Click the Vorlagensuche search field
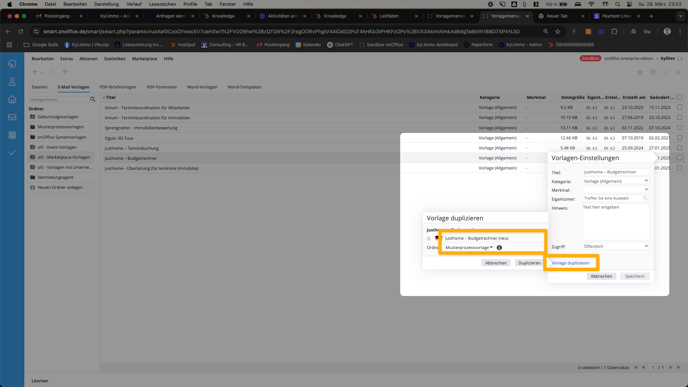 coord(58,100)
